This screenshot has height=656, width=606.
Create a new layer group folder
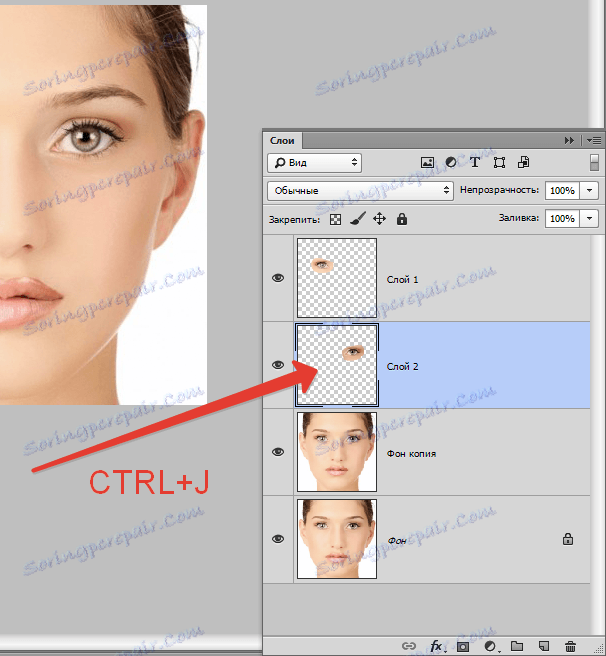point(517,646)
